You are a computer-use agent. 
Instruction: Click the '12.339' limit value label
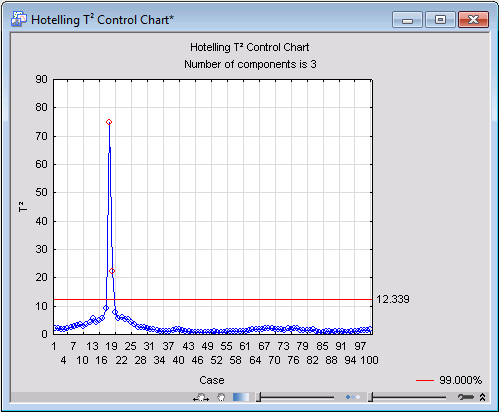(x=393, y=299)
